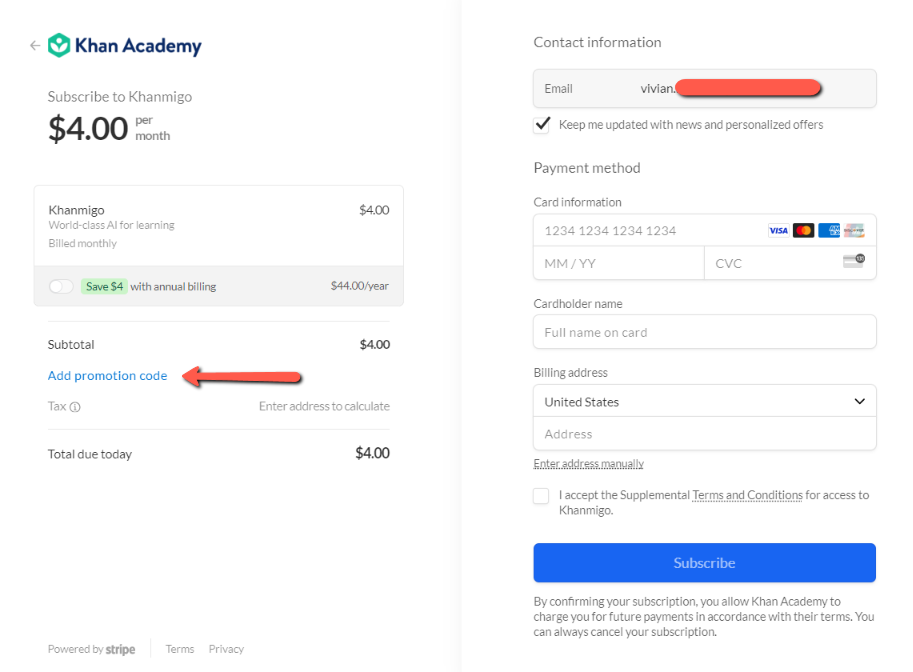913x672 pixels.
Task: Click the CVC card hint icon
Action: [x=853, y=262]
